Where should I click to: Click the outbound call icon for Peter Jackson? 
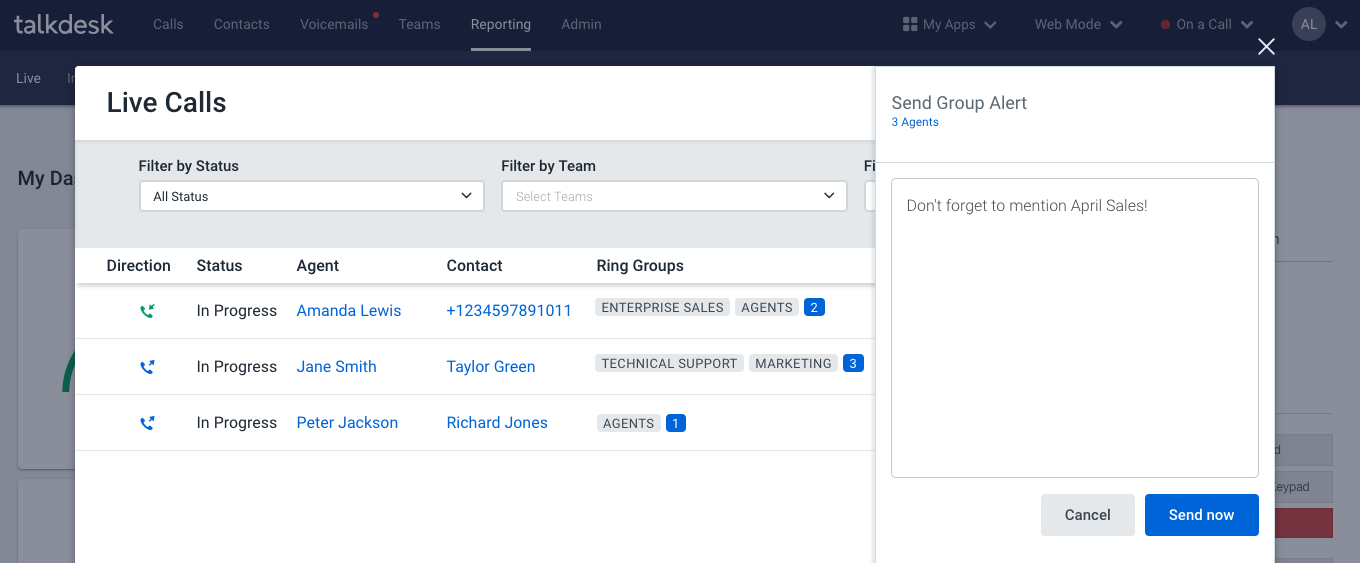pos(147,423)
